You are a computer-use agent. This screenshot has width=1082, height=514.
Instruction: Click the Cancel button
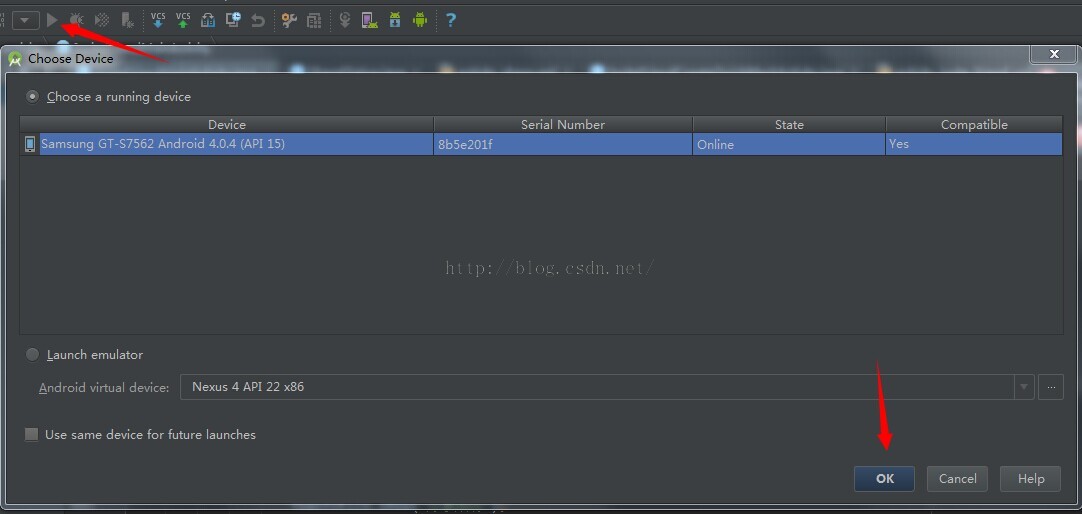(x=957, y=479)
